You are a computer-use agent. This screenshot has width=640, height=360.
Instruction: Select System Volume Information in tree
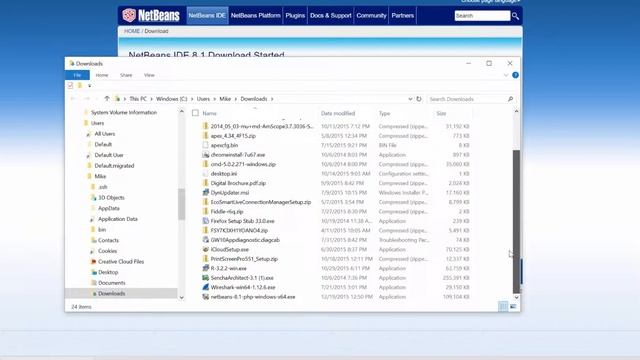click(x=124, y=112)
